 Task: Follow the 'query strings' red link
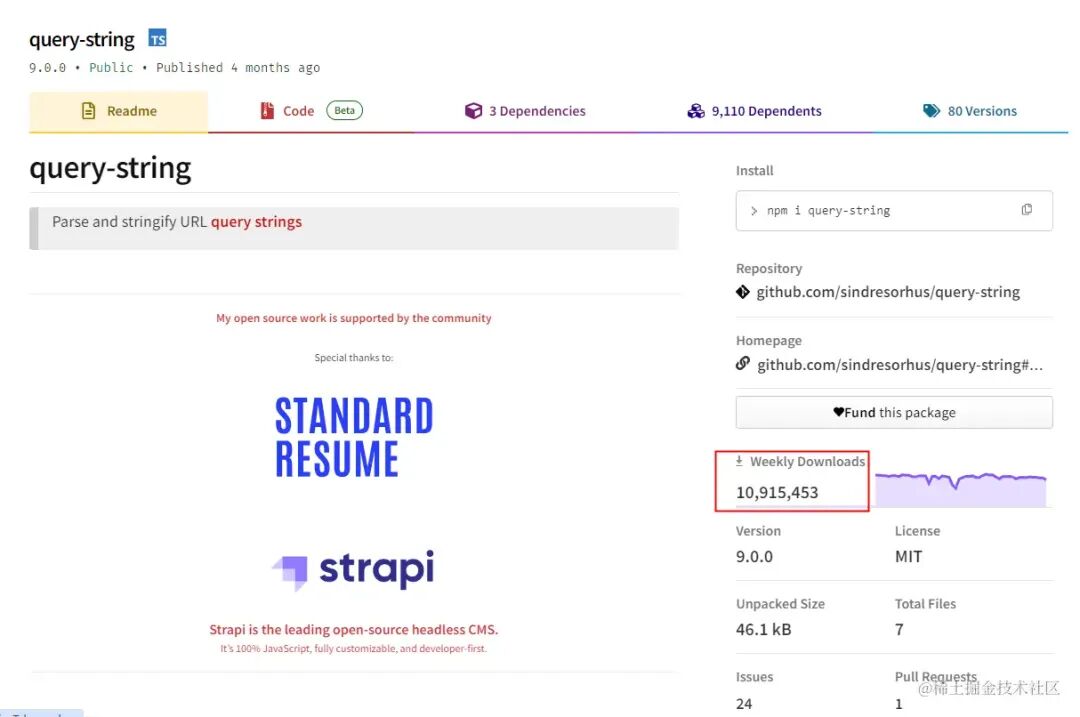point(256,222)
